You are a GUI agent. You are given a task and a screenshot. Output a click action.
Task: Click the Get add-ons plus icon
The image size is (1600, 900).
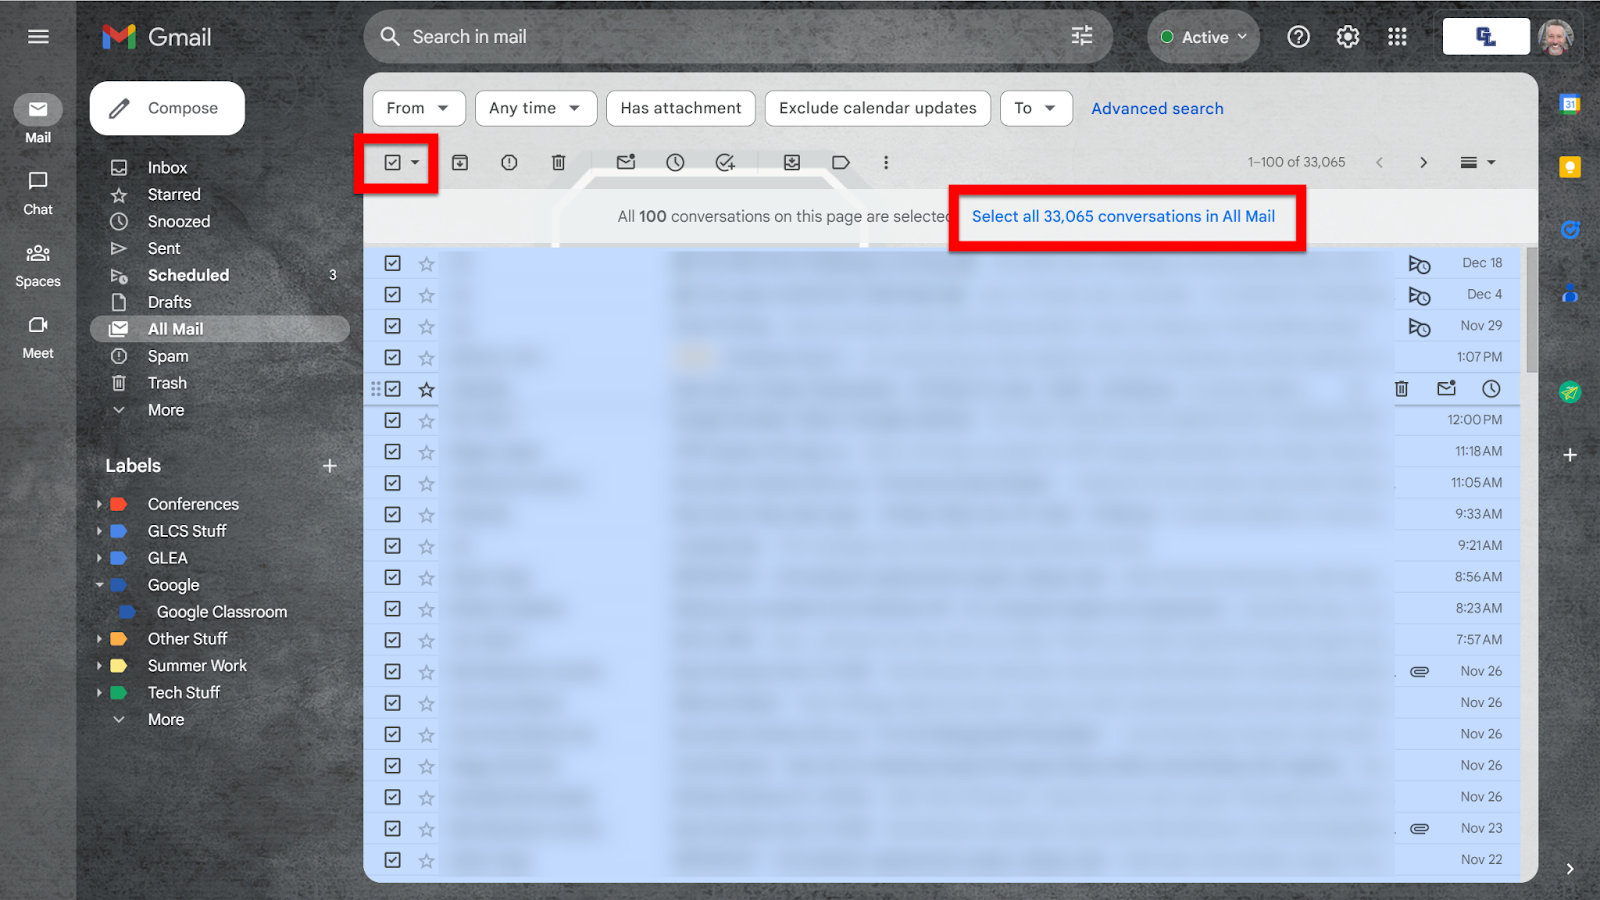click(x=1570, y=455)
